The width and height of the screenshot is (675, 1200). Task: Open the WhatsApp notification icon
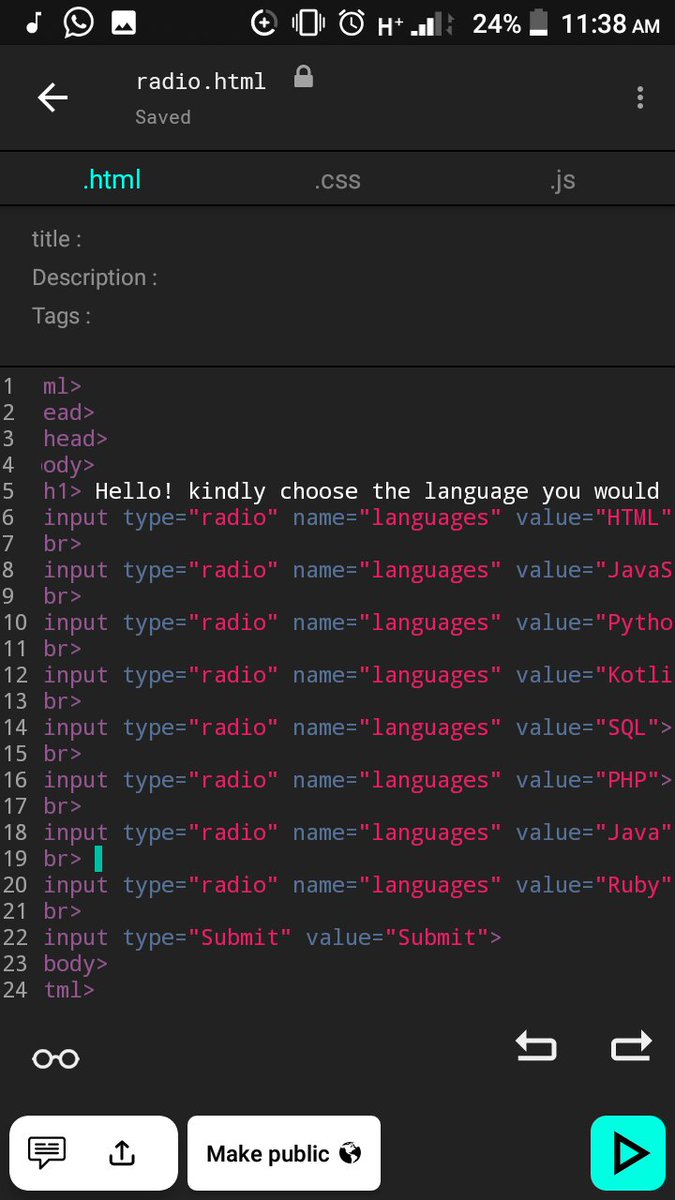tap(78, 23)
